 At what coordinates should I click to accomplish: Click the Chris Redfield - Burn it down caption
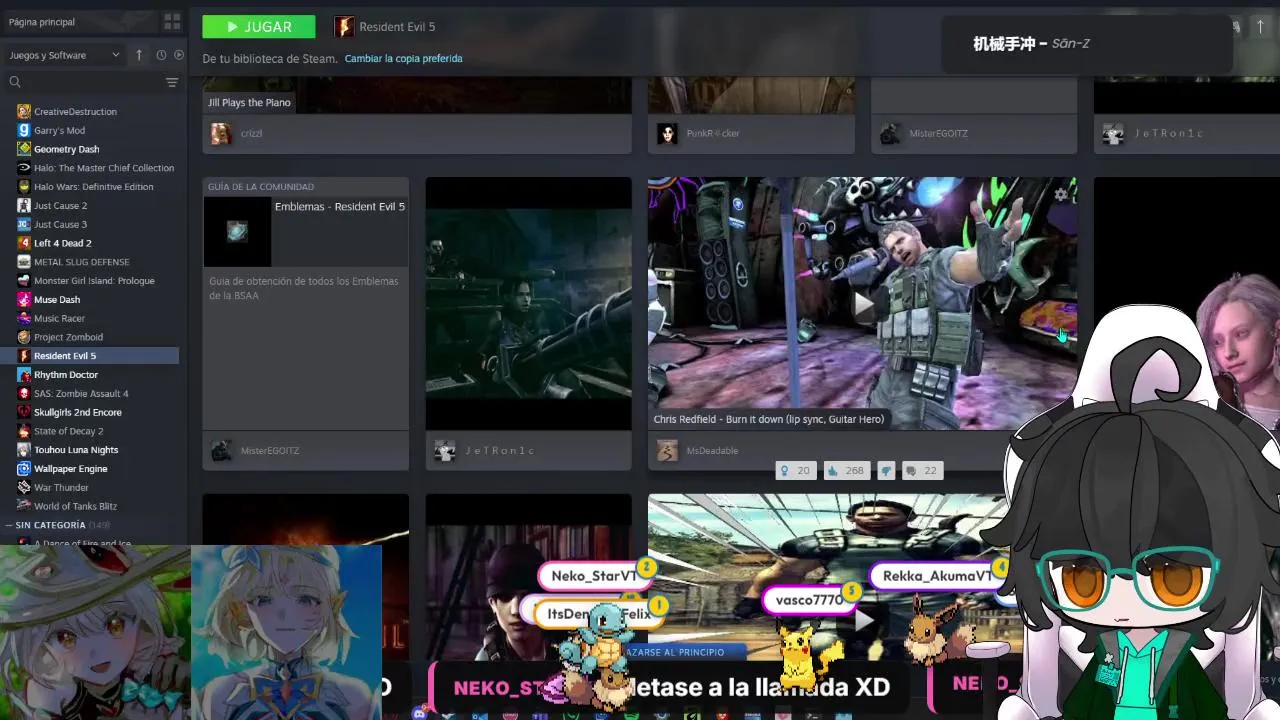768,419
